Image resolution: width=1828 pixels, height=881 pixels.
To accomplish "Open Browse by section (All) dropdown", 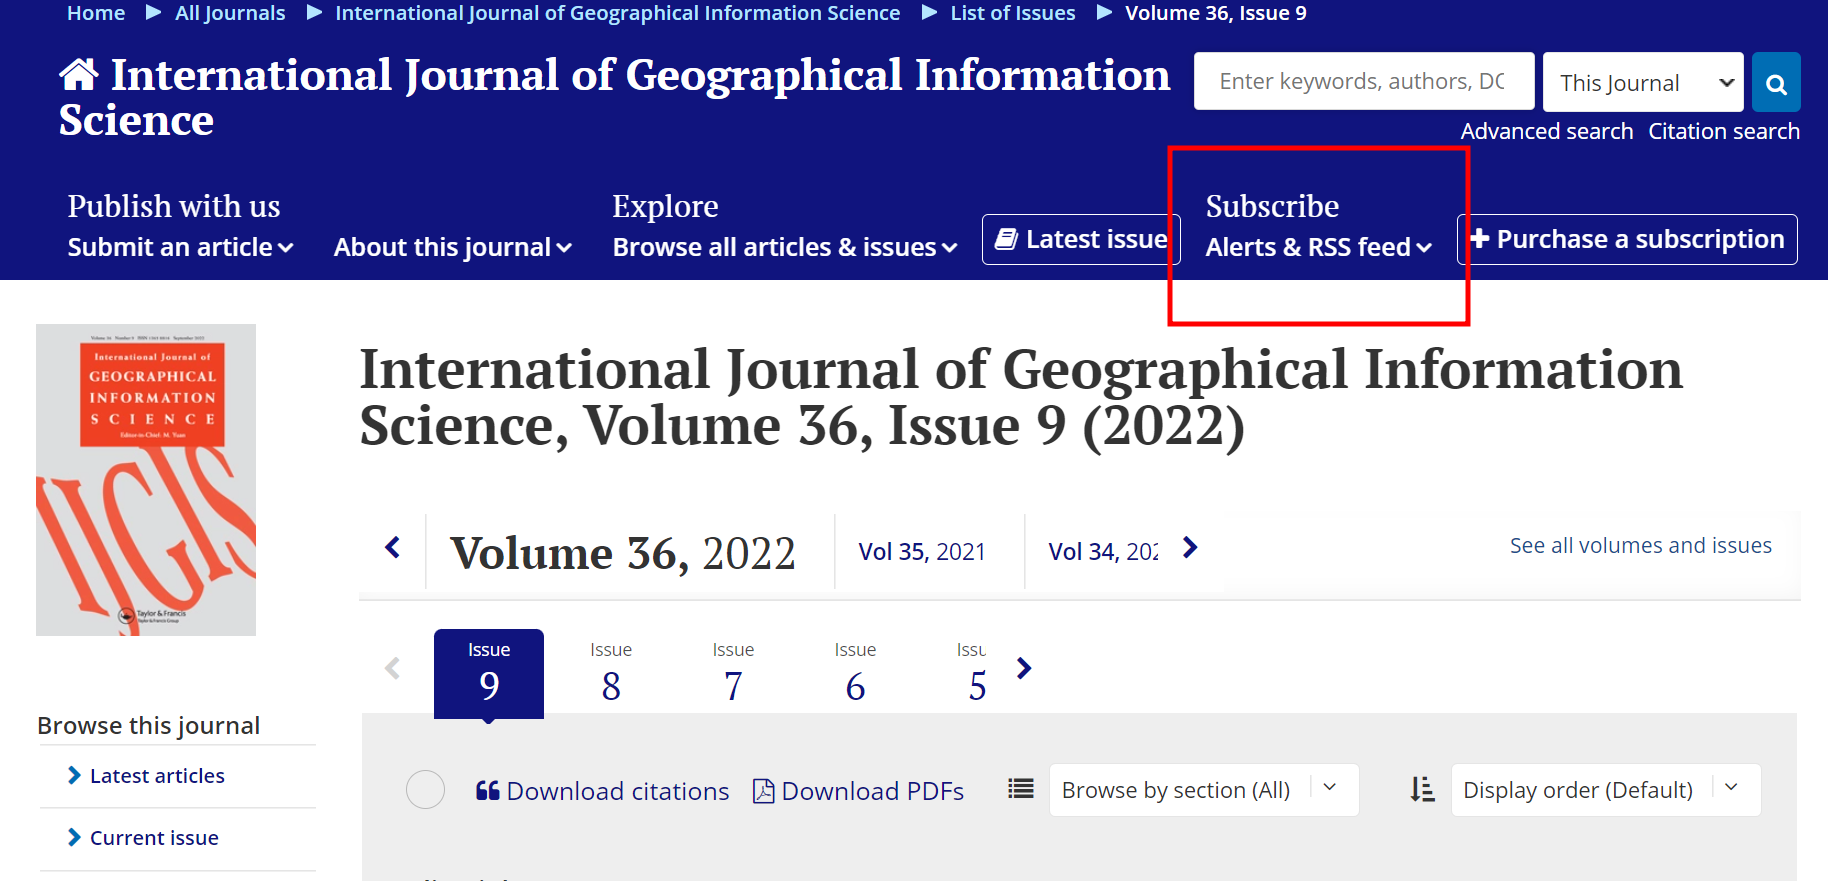I will [x=1204, y=790].
